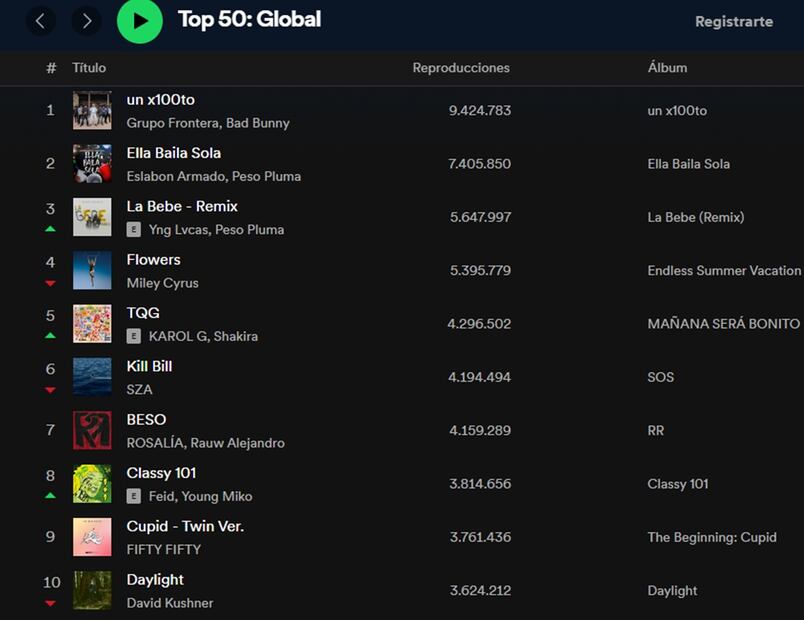The width and height of the screenshot is (804, 620).
Task: Click the Registrarte button
Action: click(734, 21)
